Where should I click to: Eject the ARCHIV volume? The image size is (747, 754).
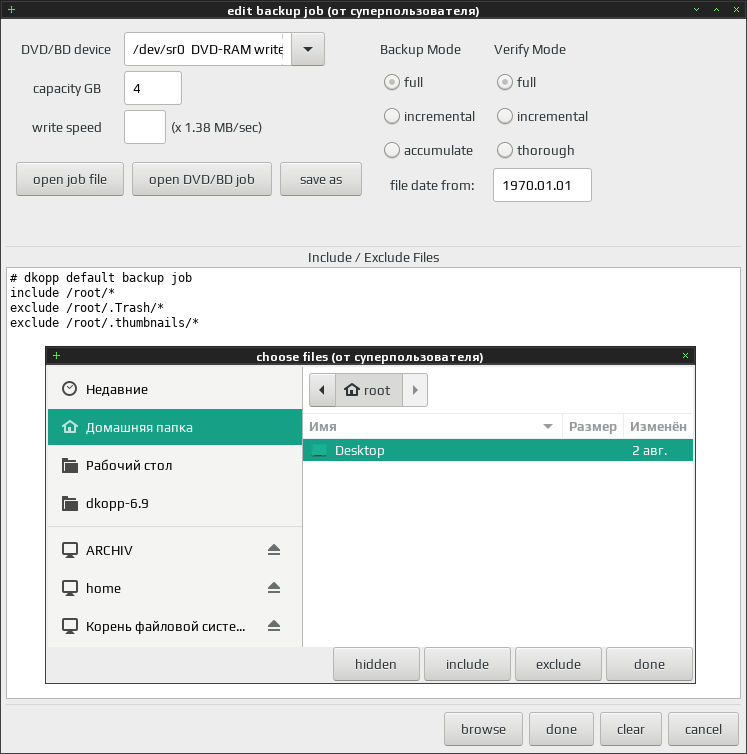click(274, 550)
